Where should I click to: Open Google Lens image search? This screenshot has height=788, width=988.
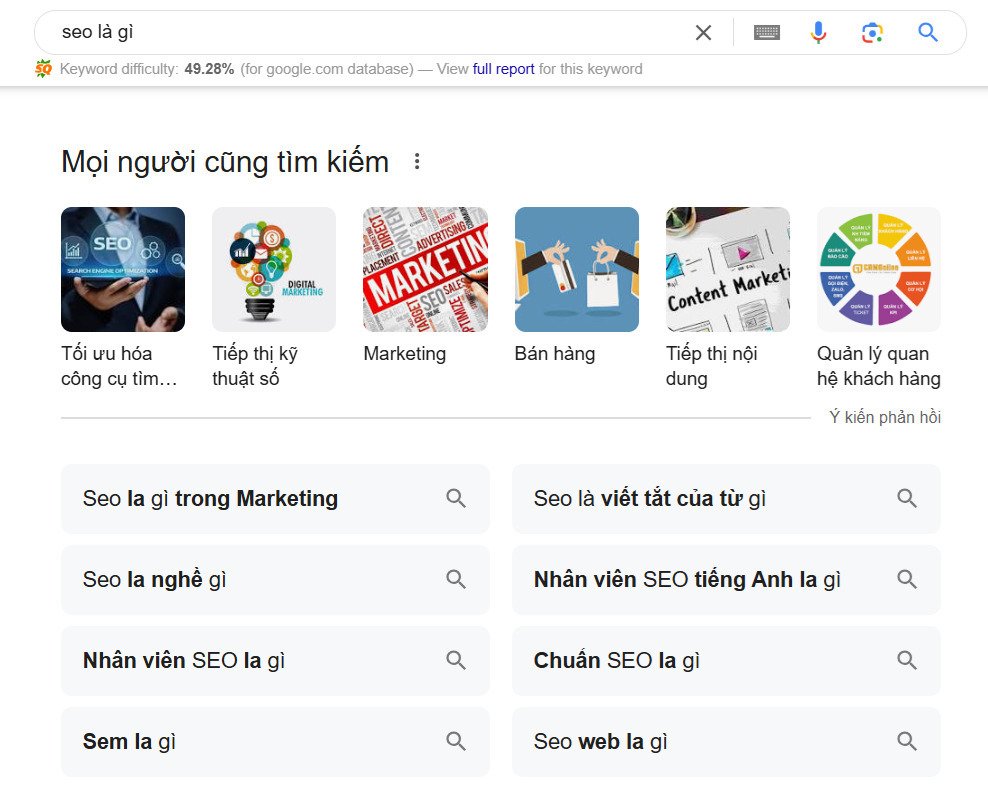click(x=872, y=31)
